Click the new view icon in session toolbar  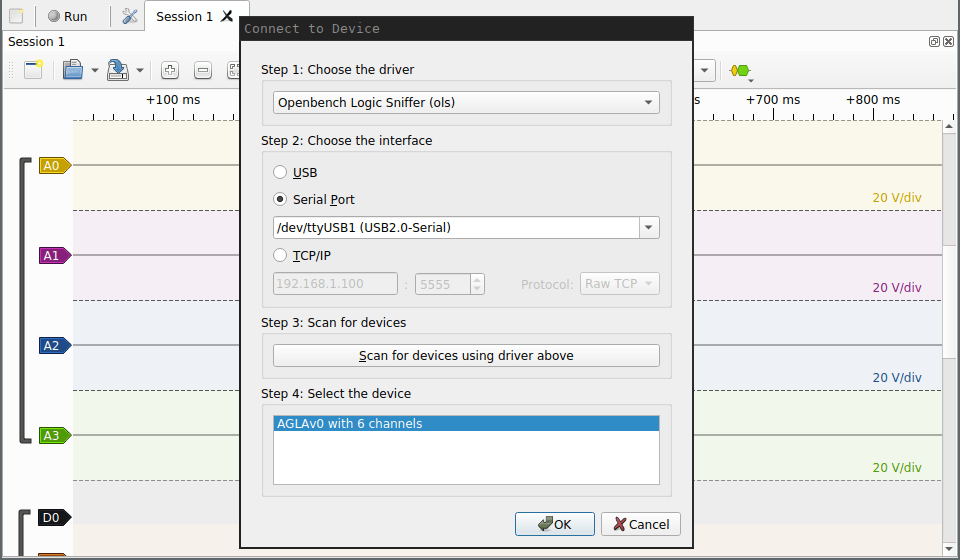click(x=34, y=70)
